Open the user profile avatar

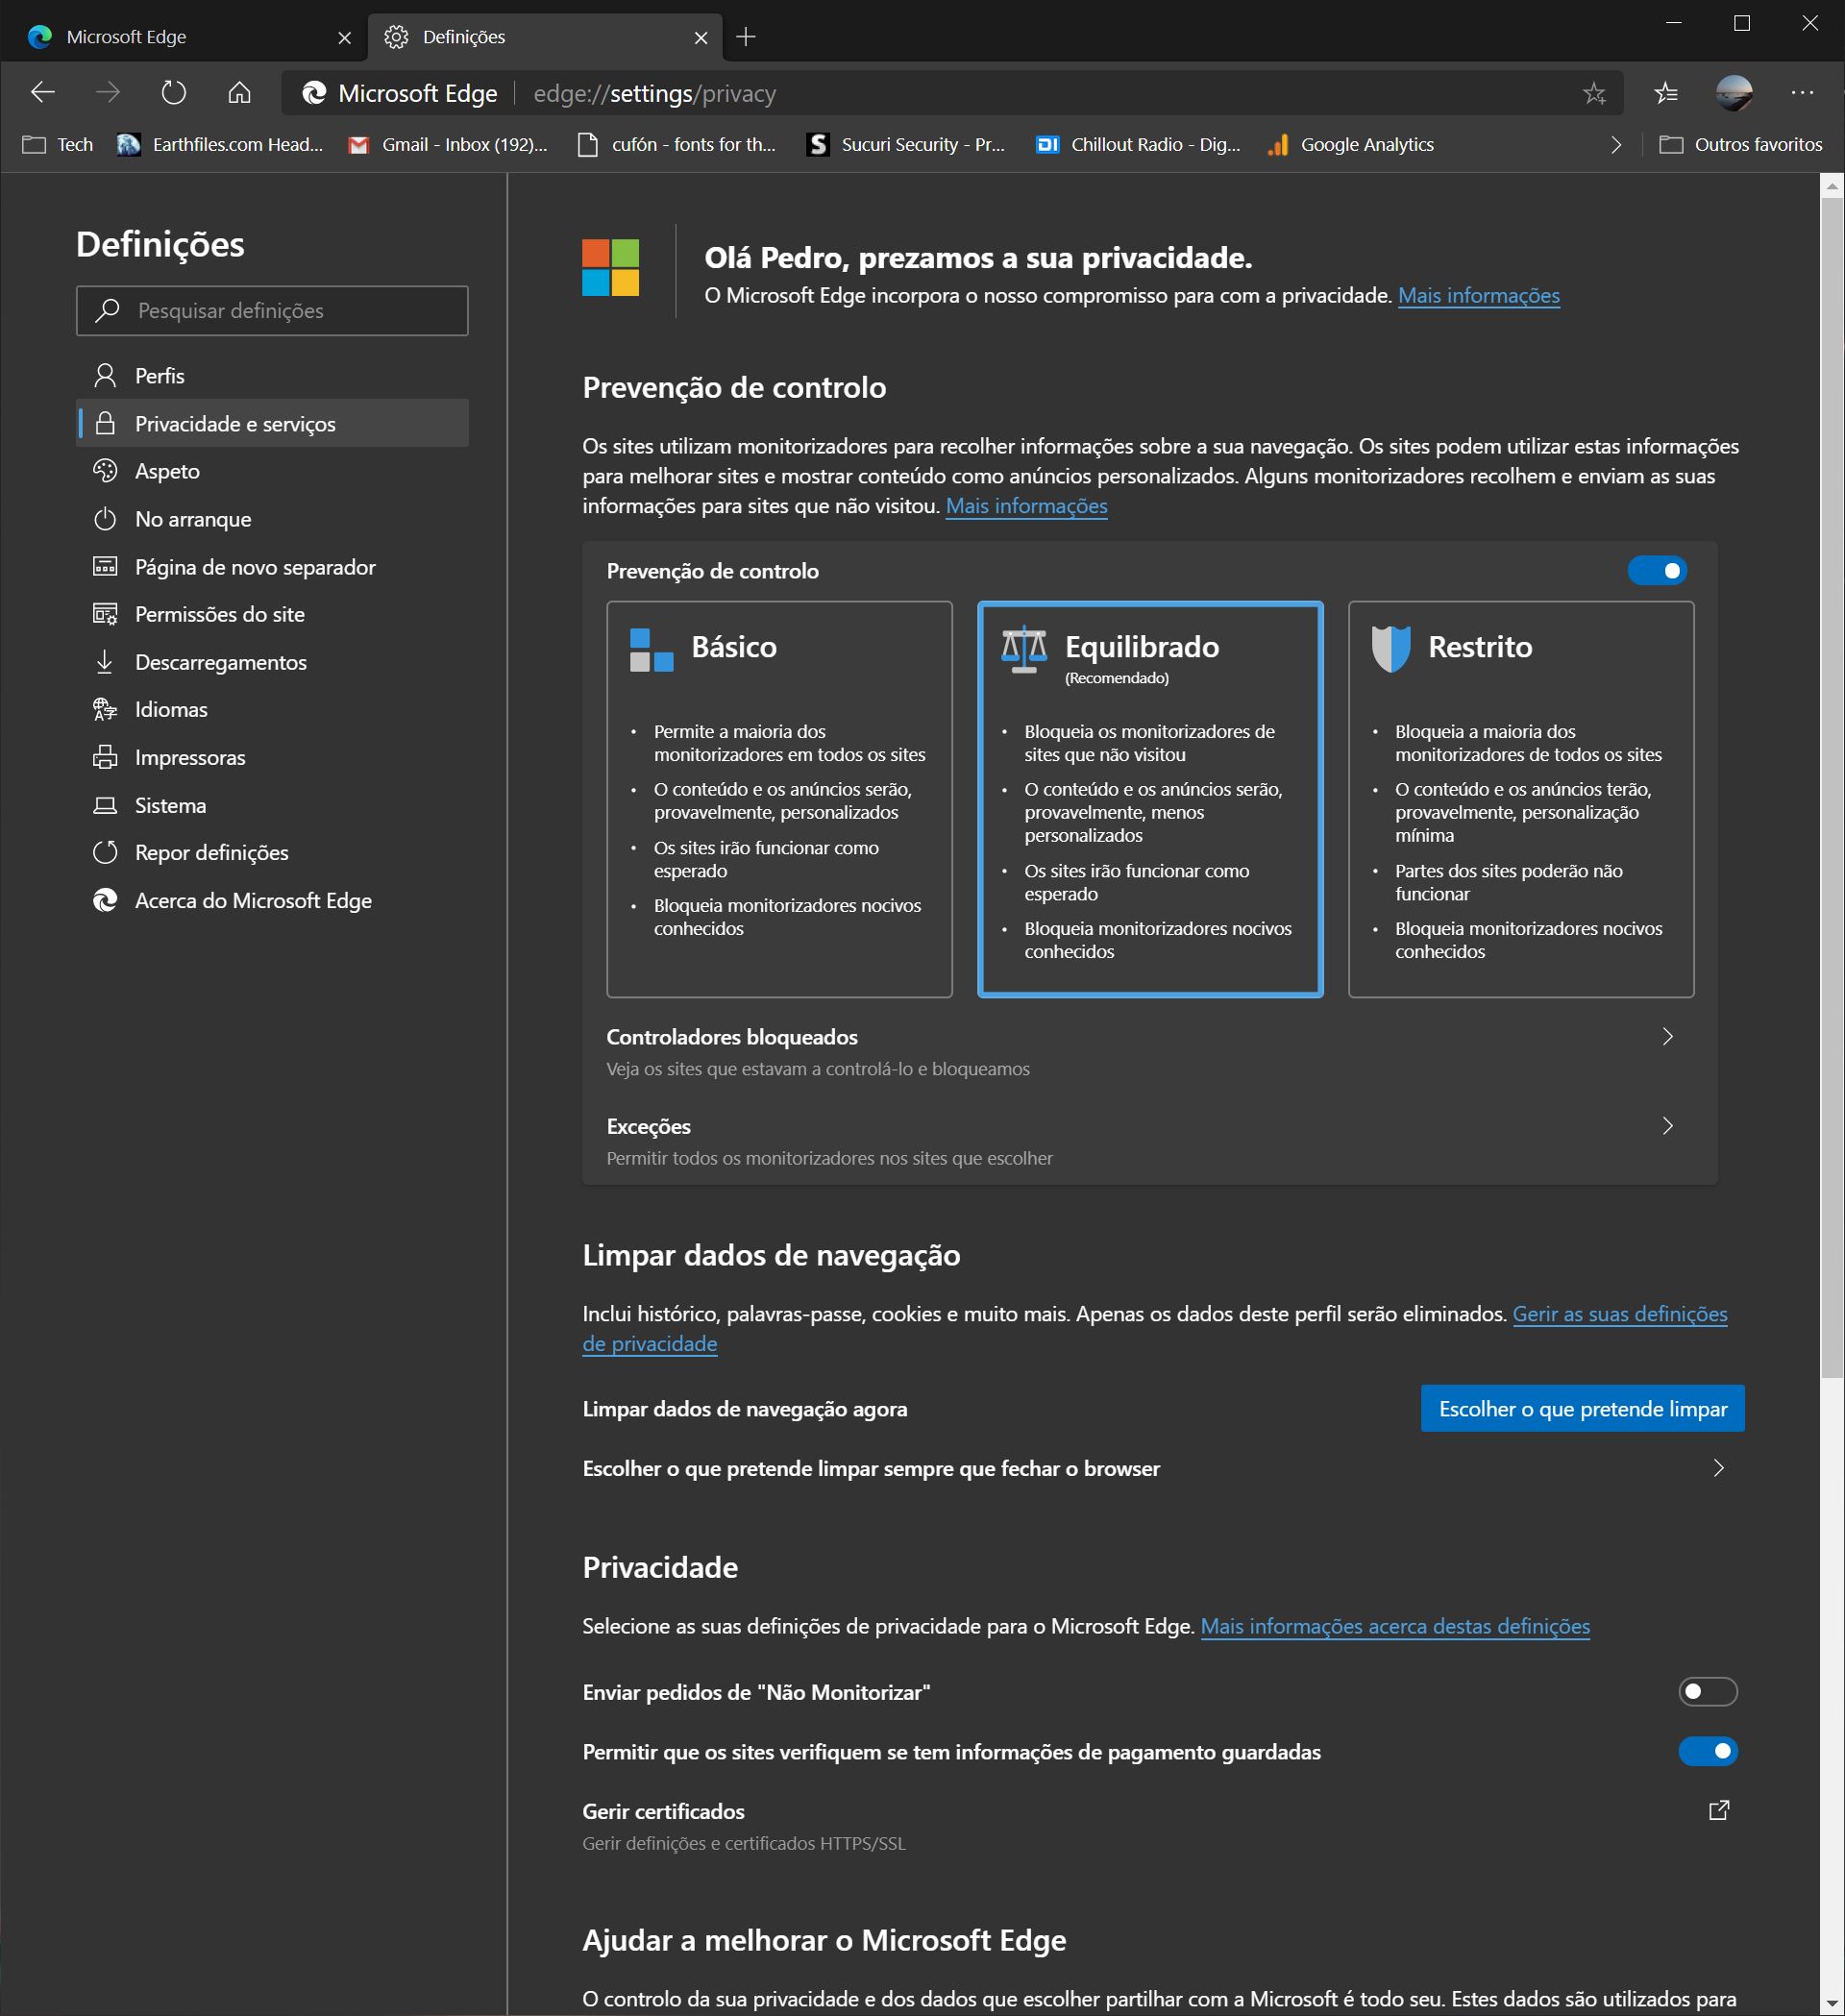(1734, 93)
